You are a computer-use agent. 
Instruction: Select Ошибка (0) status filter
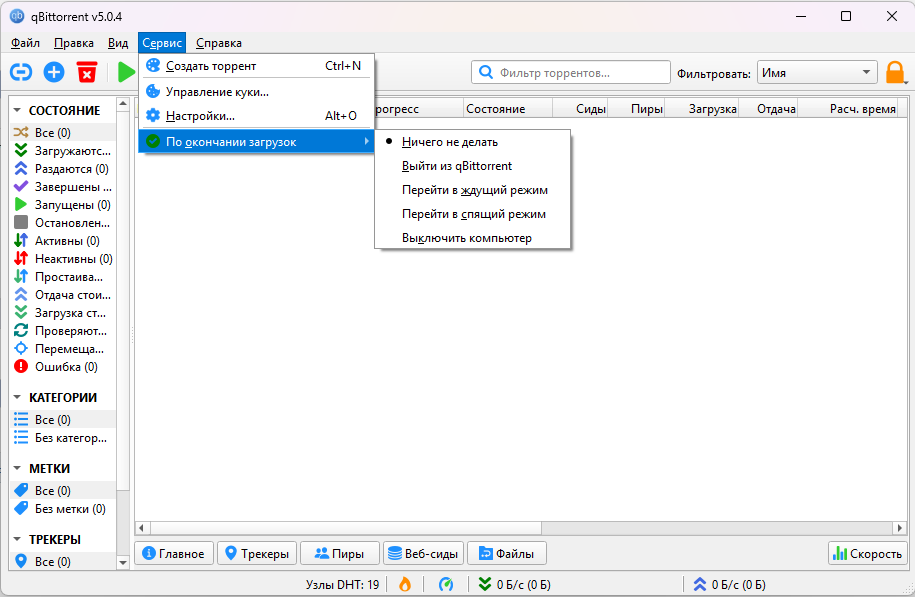point(62,366)
